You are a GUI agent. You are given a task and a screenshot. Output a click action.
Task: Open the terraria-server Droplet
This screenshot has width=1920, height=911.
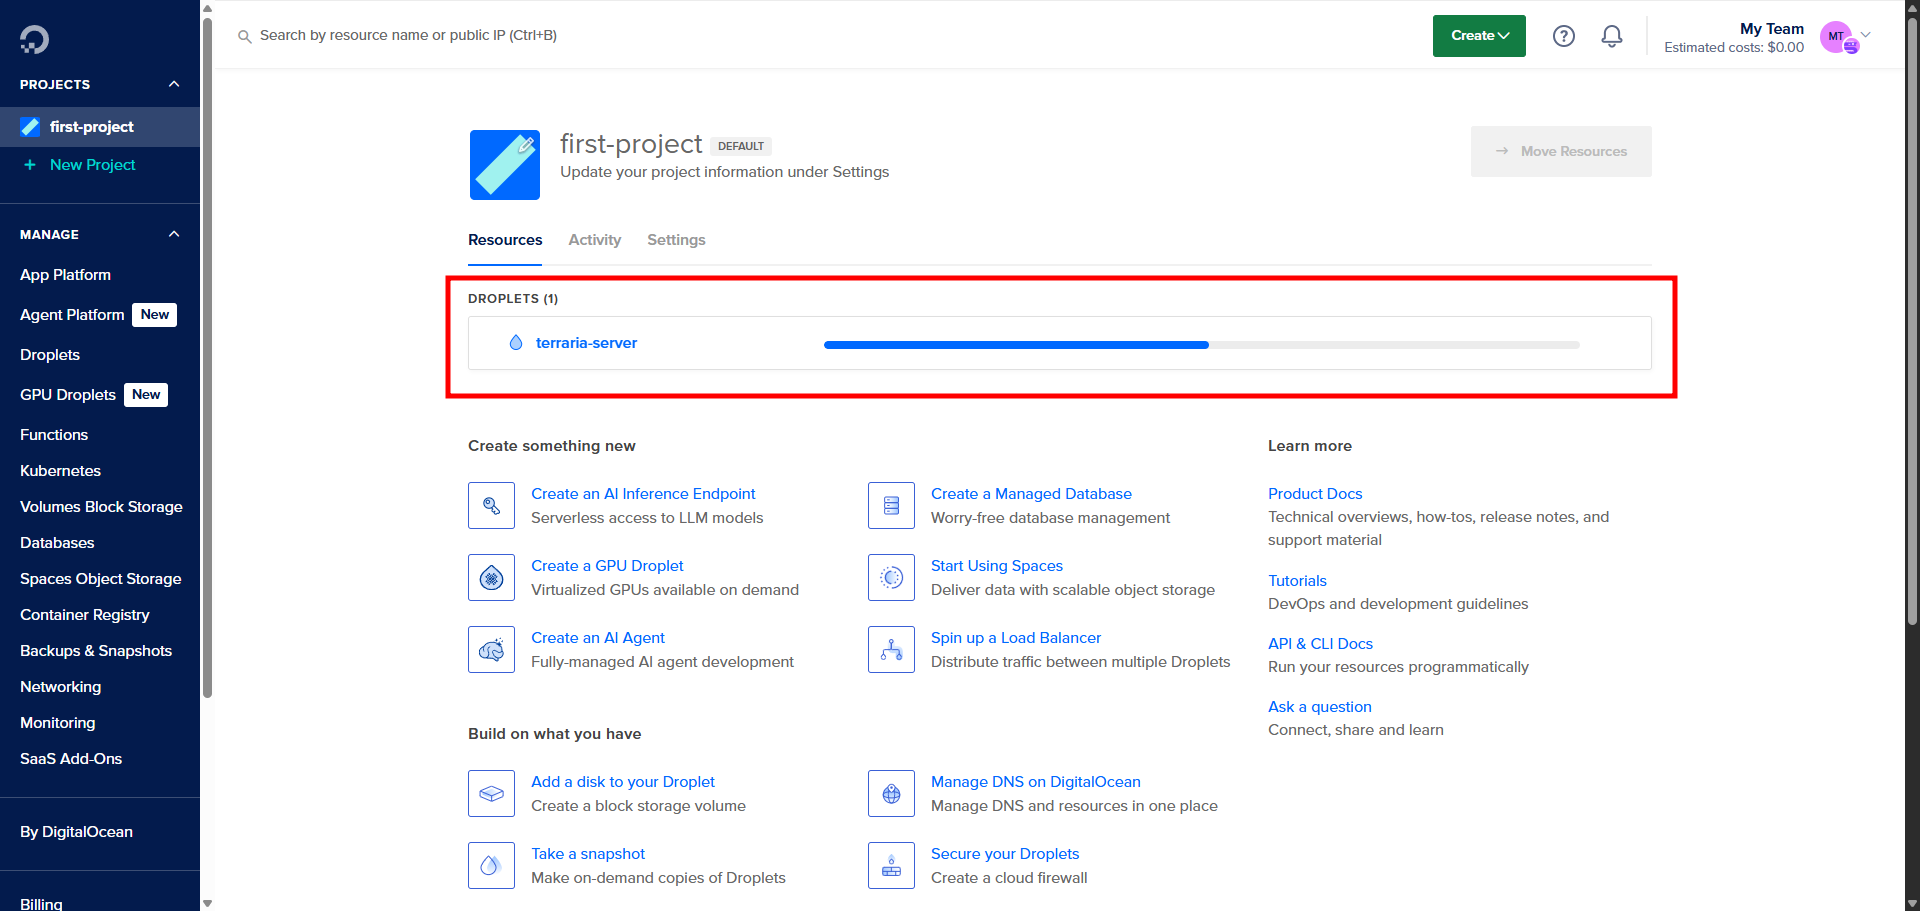tap(586, 342)
